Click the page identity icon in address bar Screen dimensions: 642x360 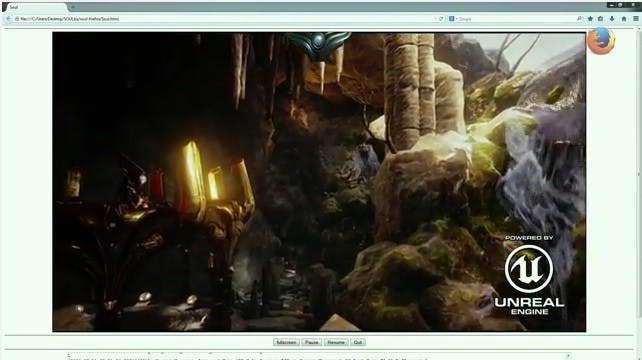coord(17,19)
